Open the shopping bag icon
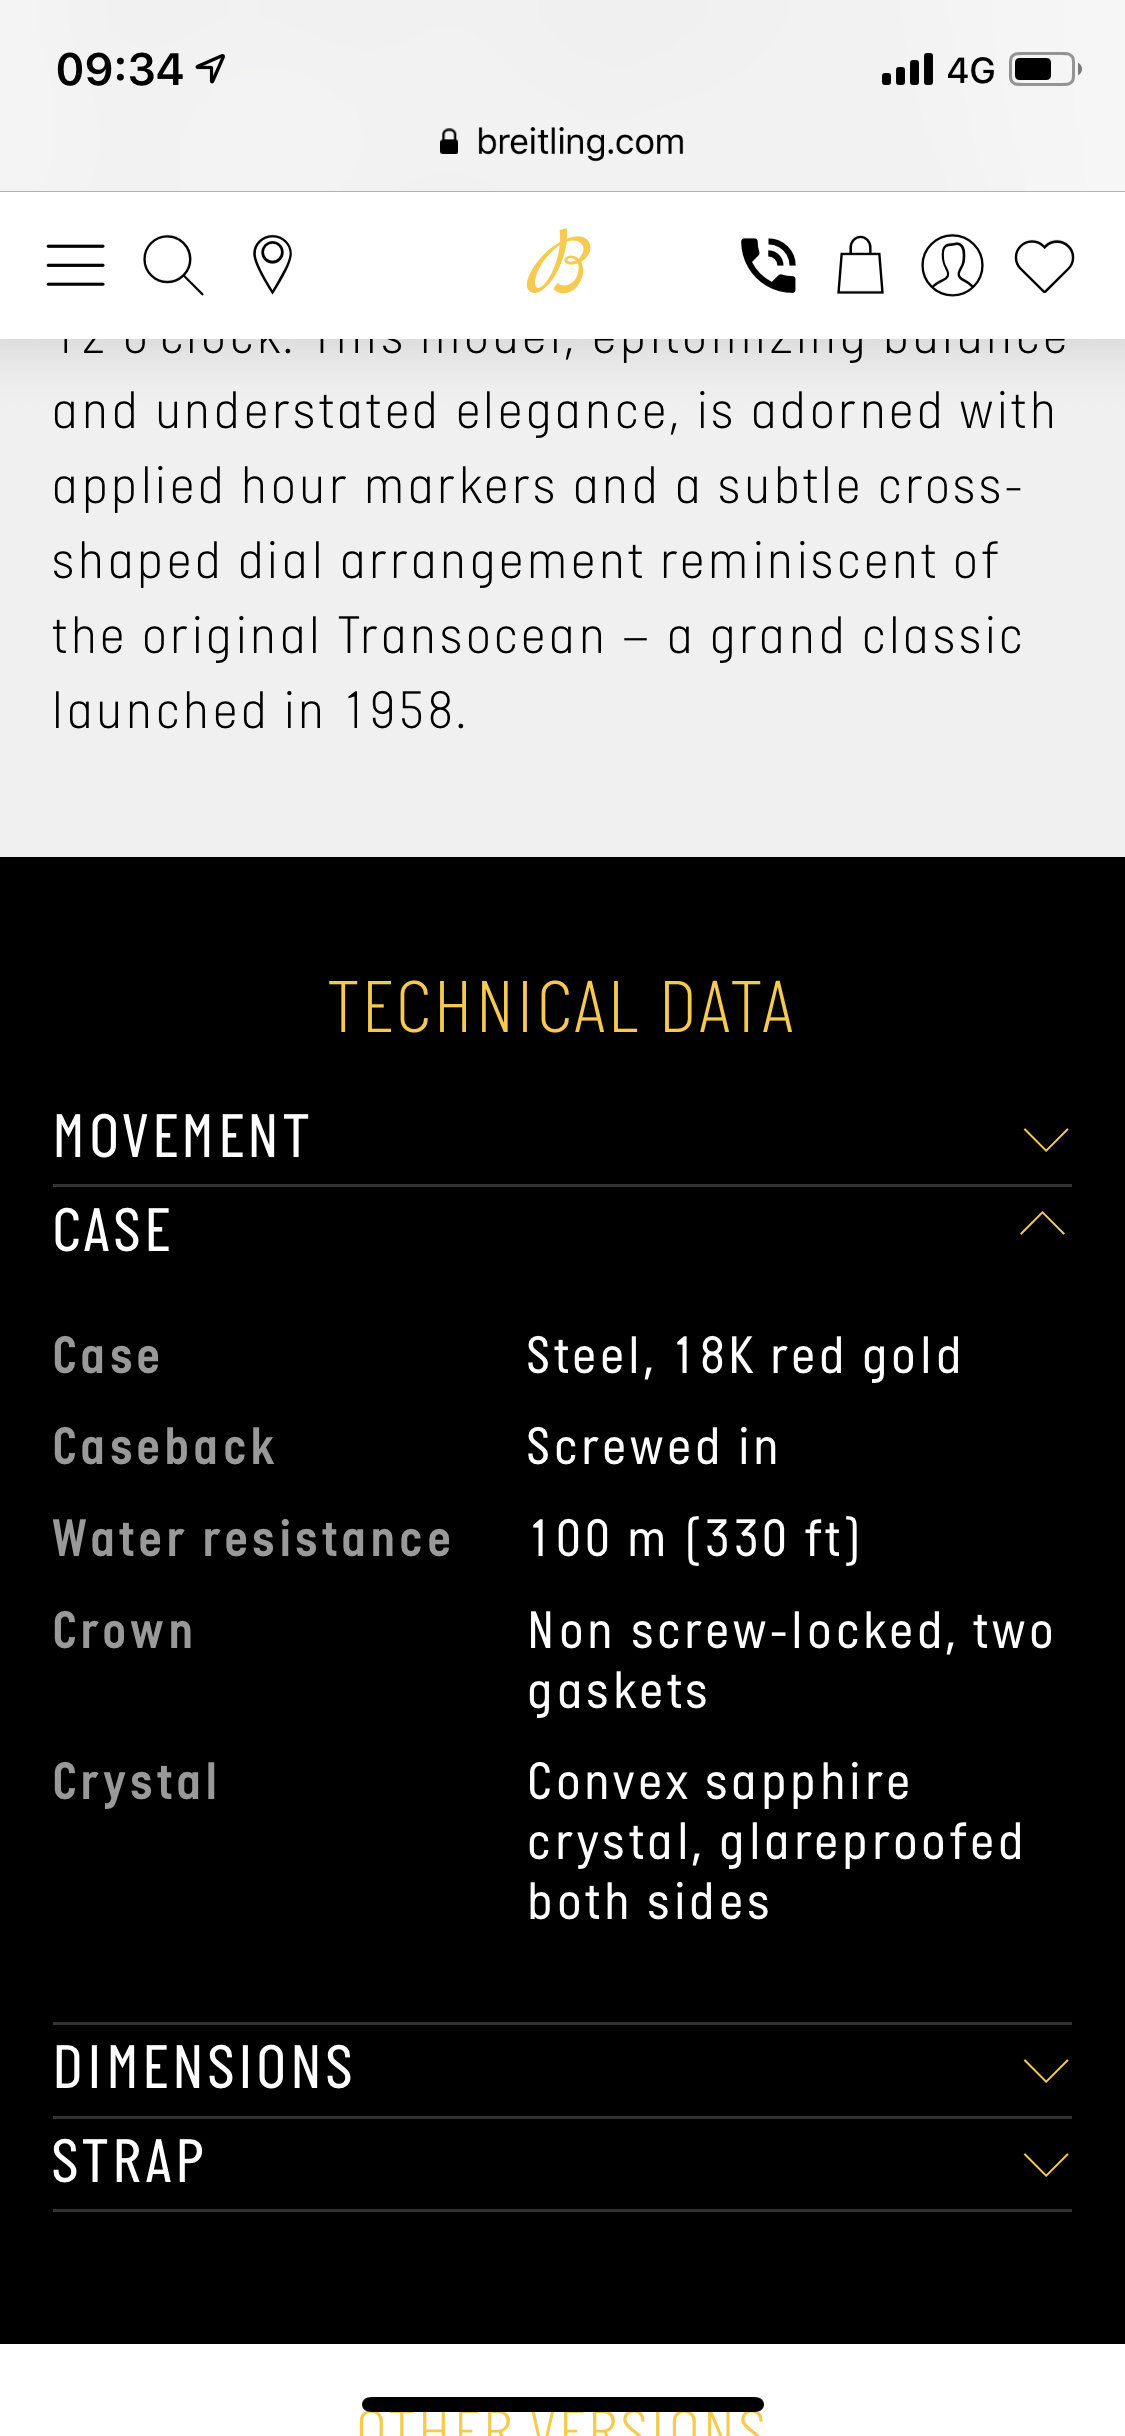 [860, 265]
